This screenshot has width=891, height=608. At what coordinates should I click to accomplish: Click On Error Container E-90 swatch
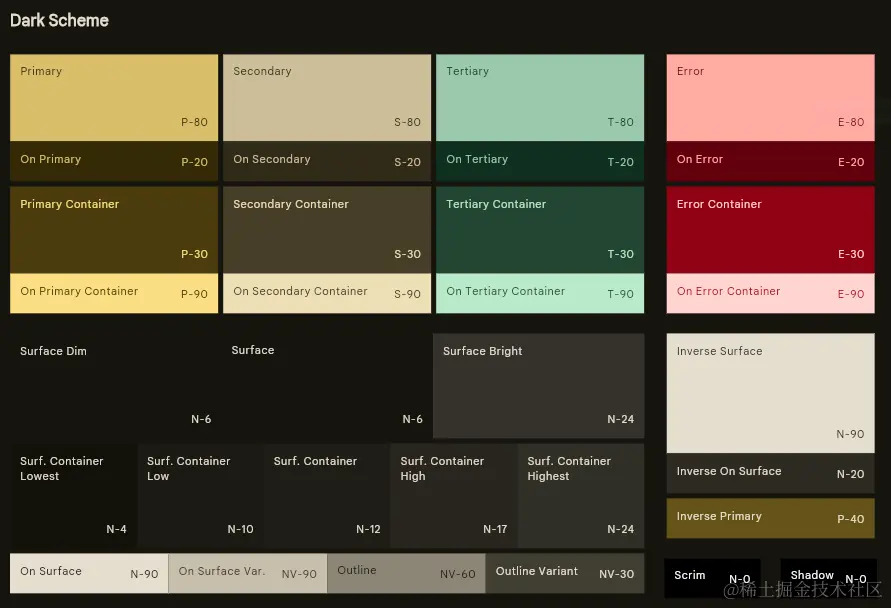click(770, 293)
